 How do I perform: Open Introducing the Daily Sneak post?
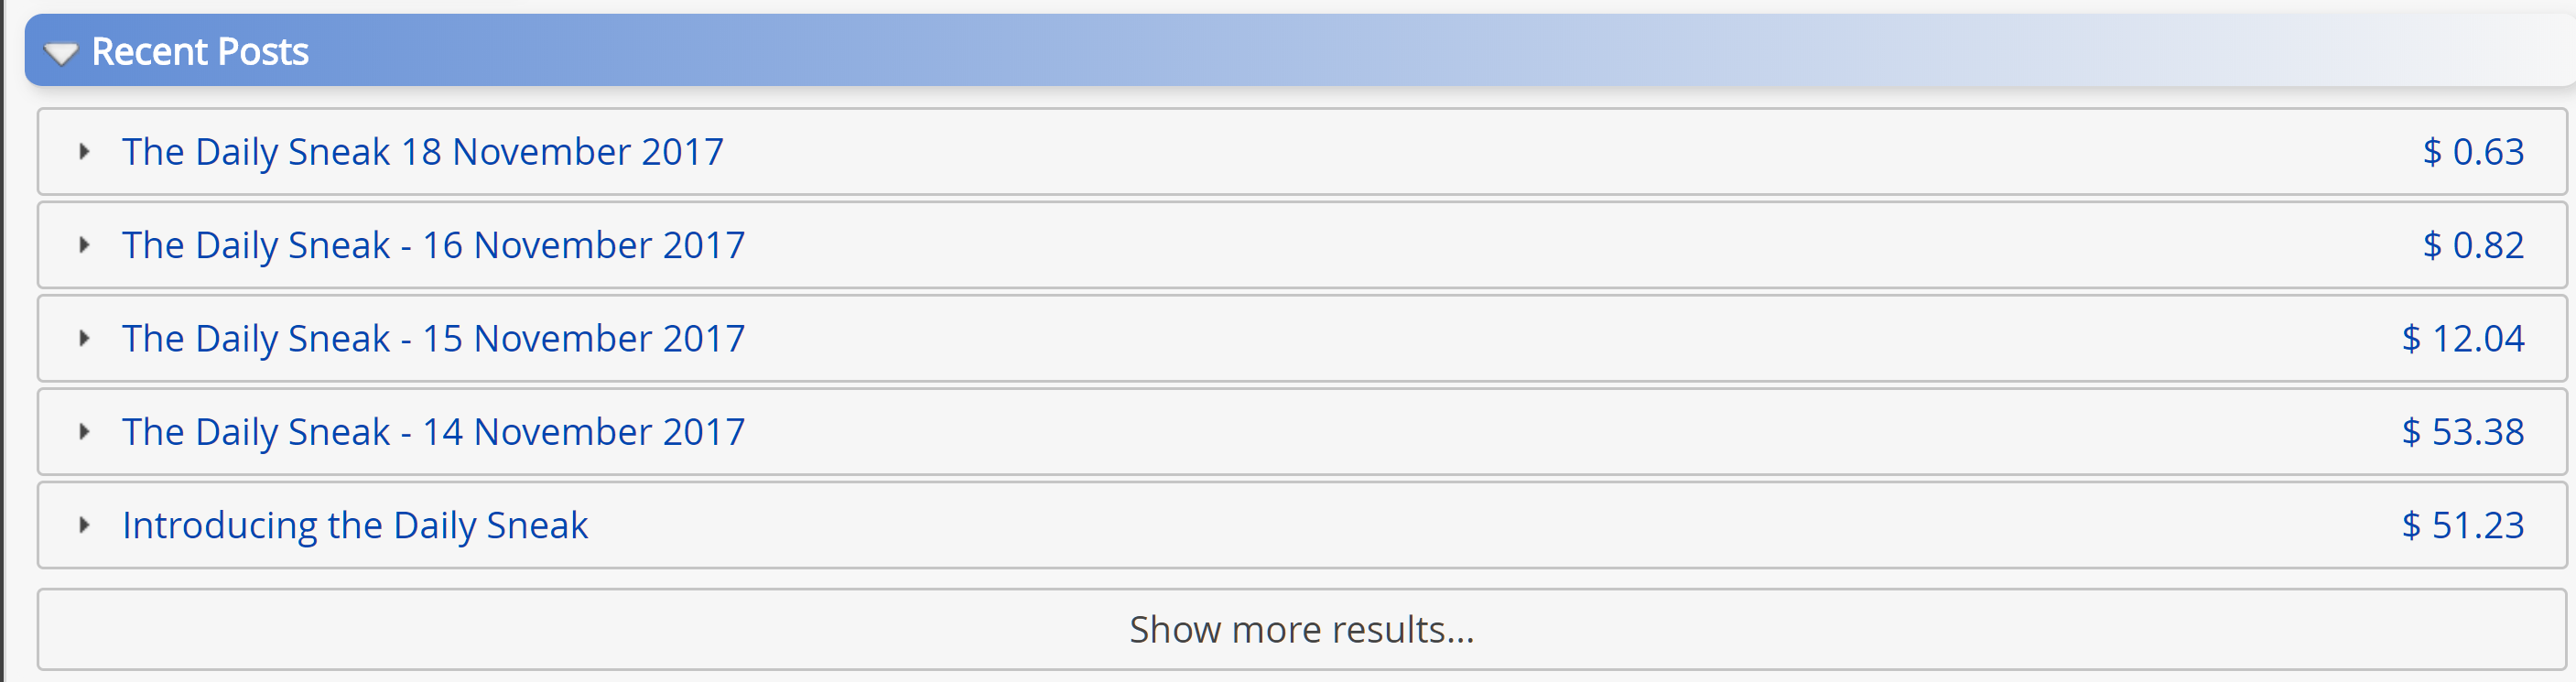pos(355,525)
